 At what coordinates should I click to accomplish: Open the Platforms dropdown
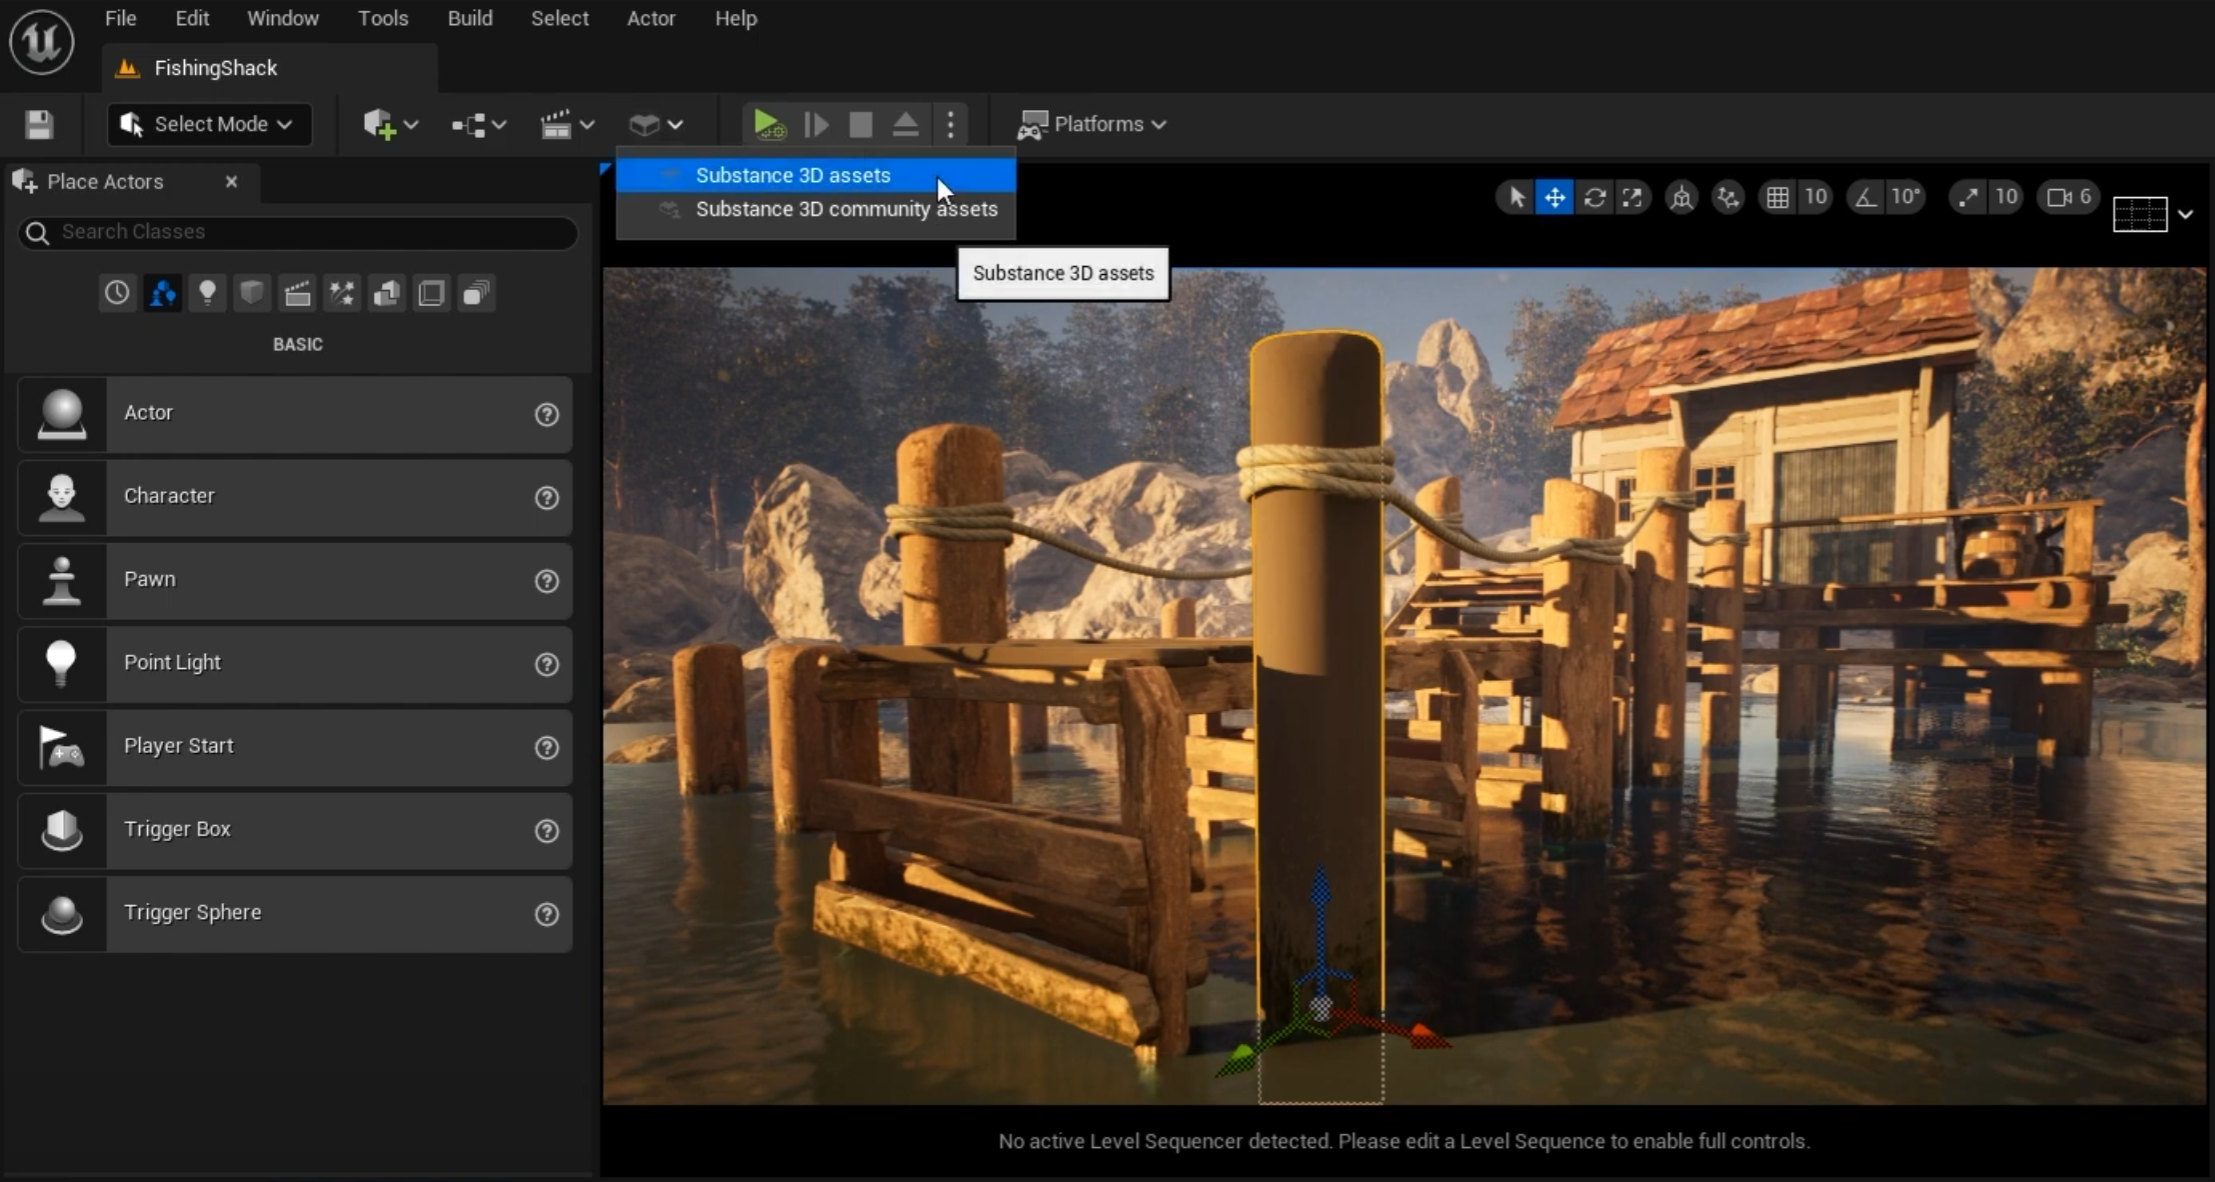tap(1092, 124)
